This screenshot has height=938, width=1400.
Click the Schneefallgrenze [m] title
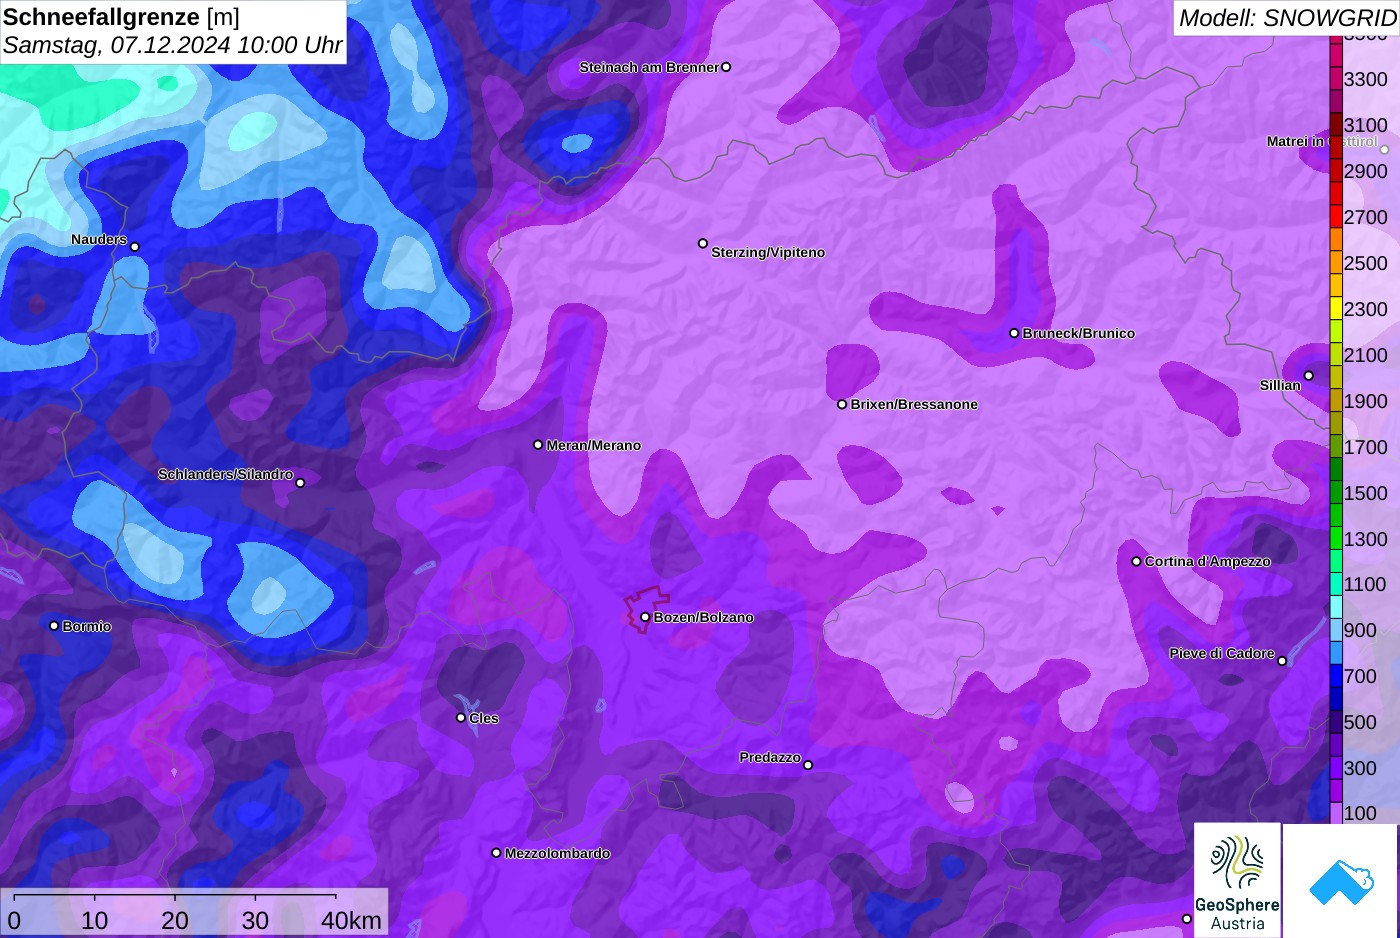[121, 17]
